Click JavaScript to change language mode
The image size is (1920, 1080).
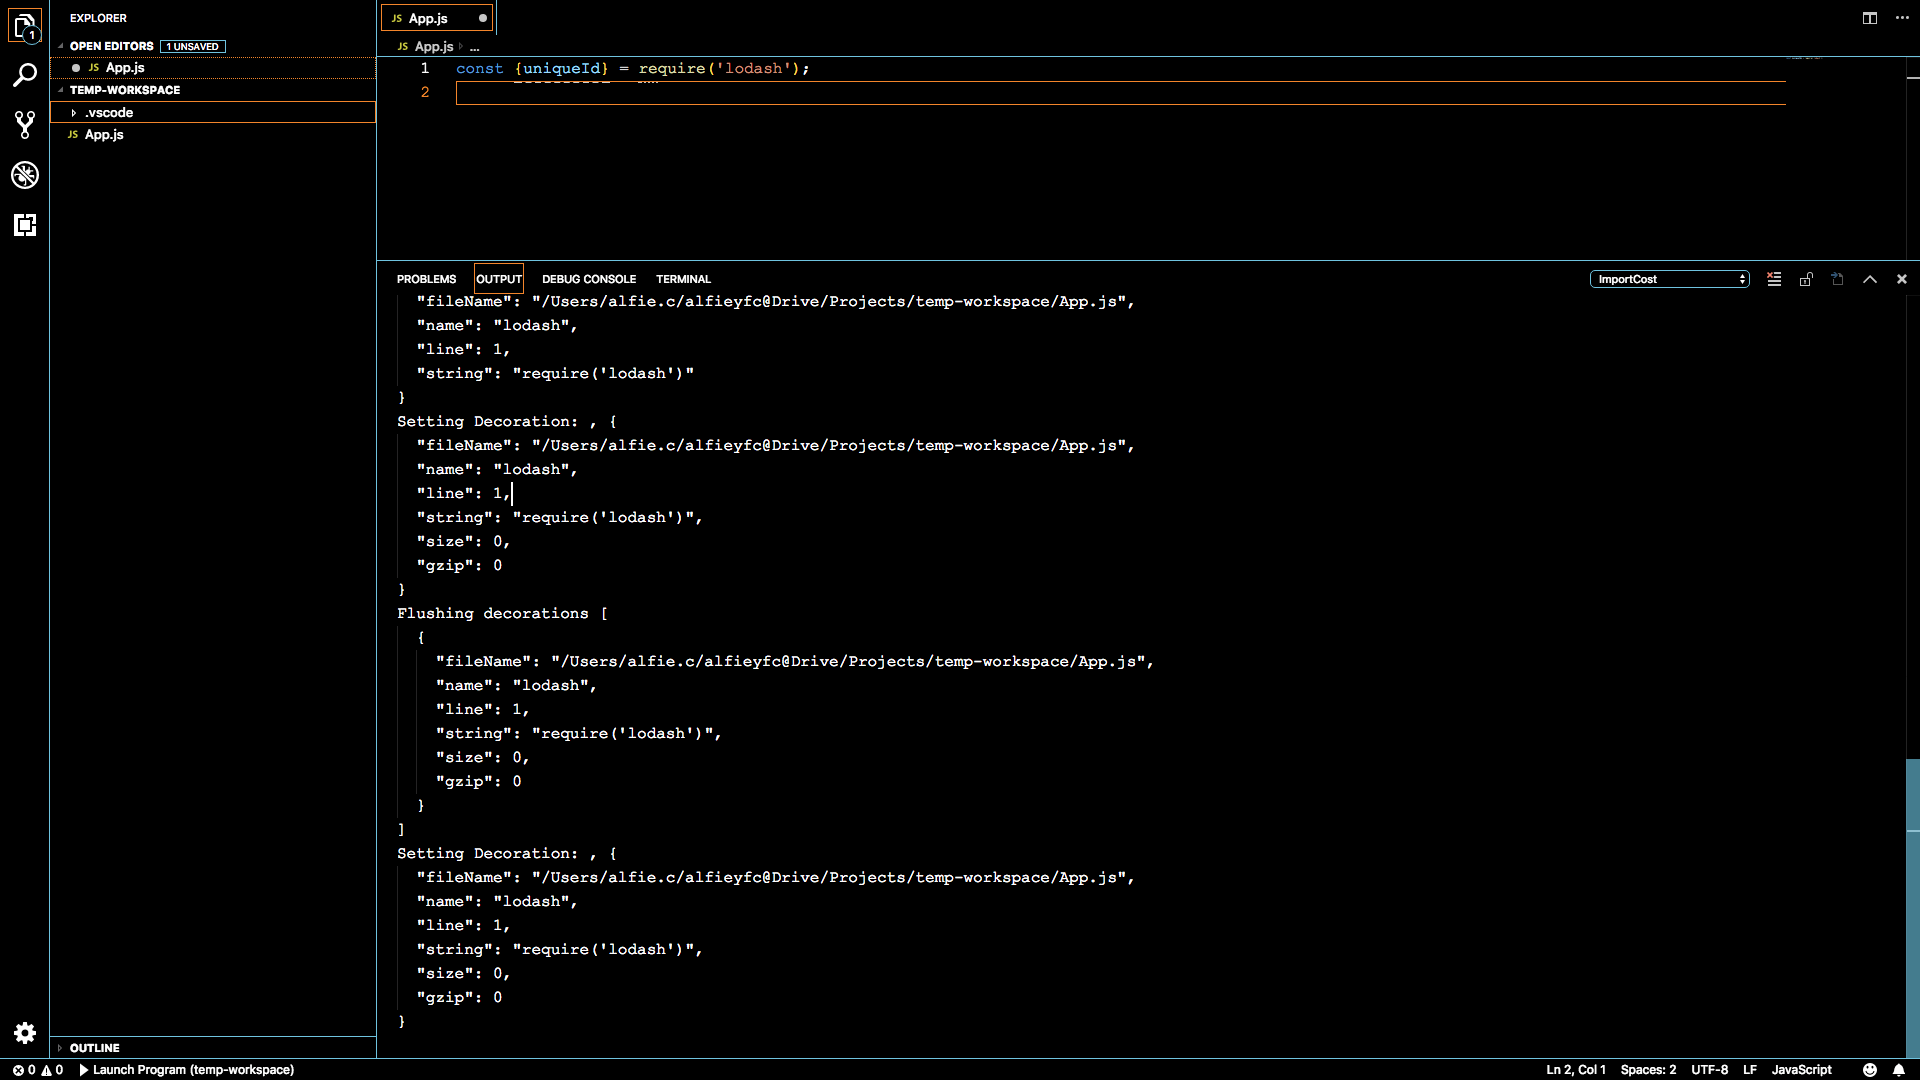click(1799, 1070)
